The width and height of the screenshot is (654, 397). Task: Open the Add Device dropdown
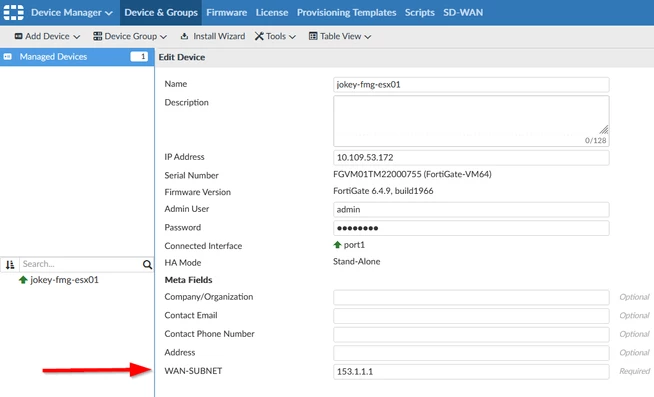[x=47, y=36]
